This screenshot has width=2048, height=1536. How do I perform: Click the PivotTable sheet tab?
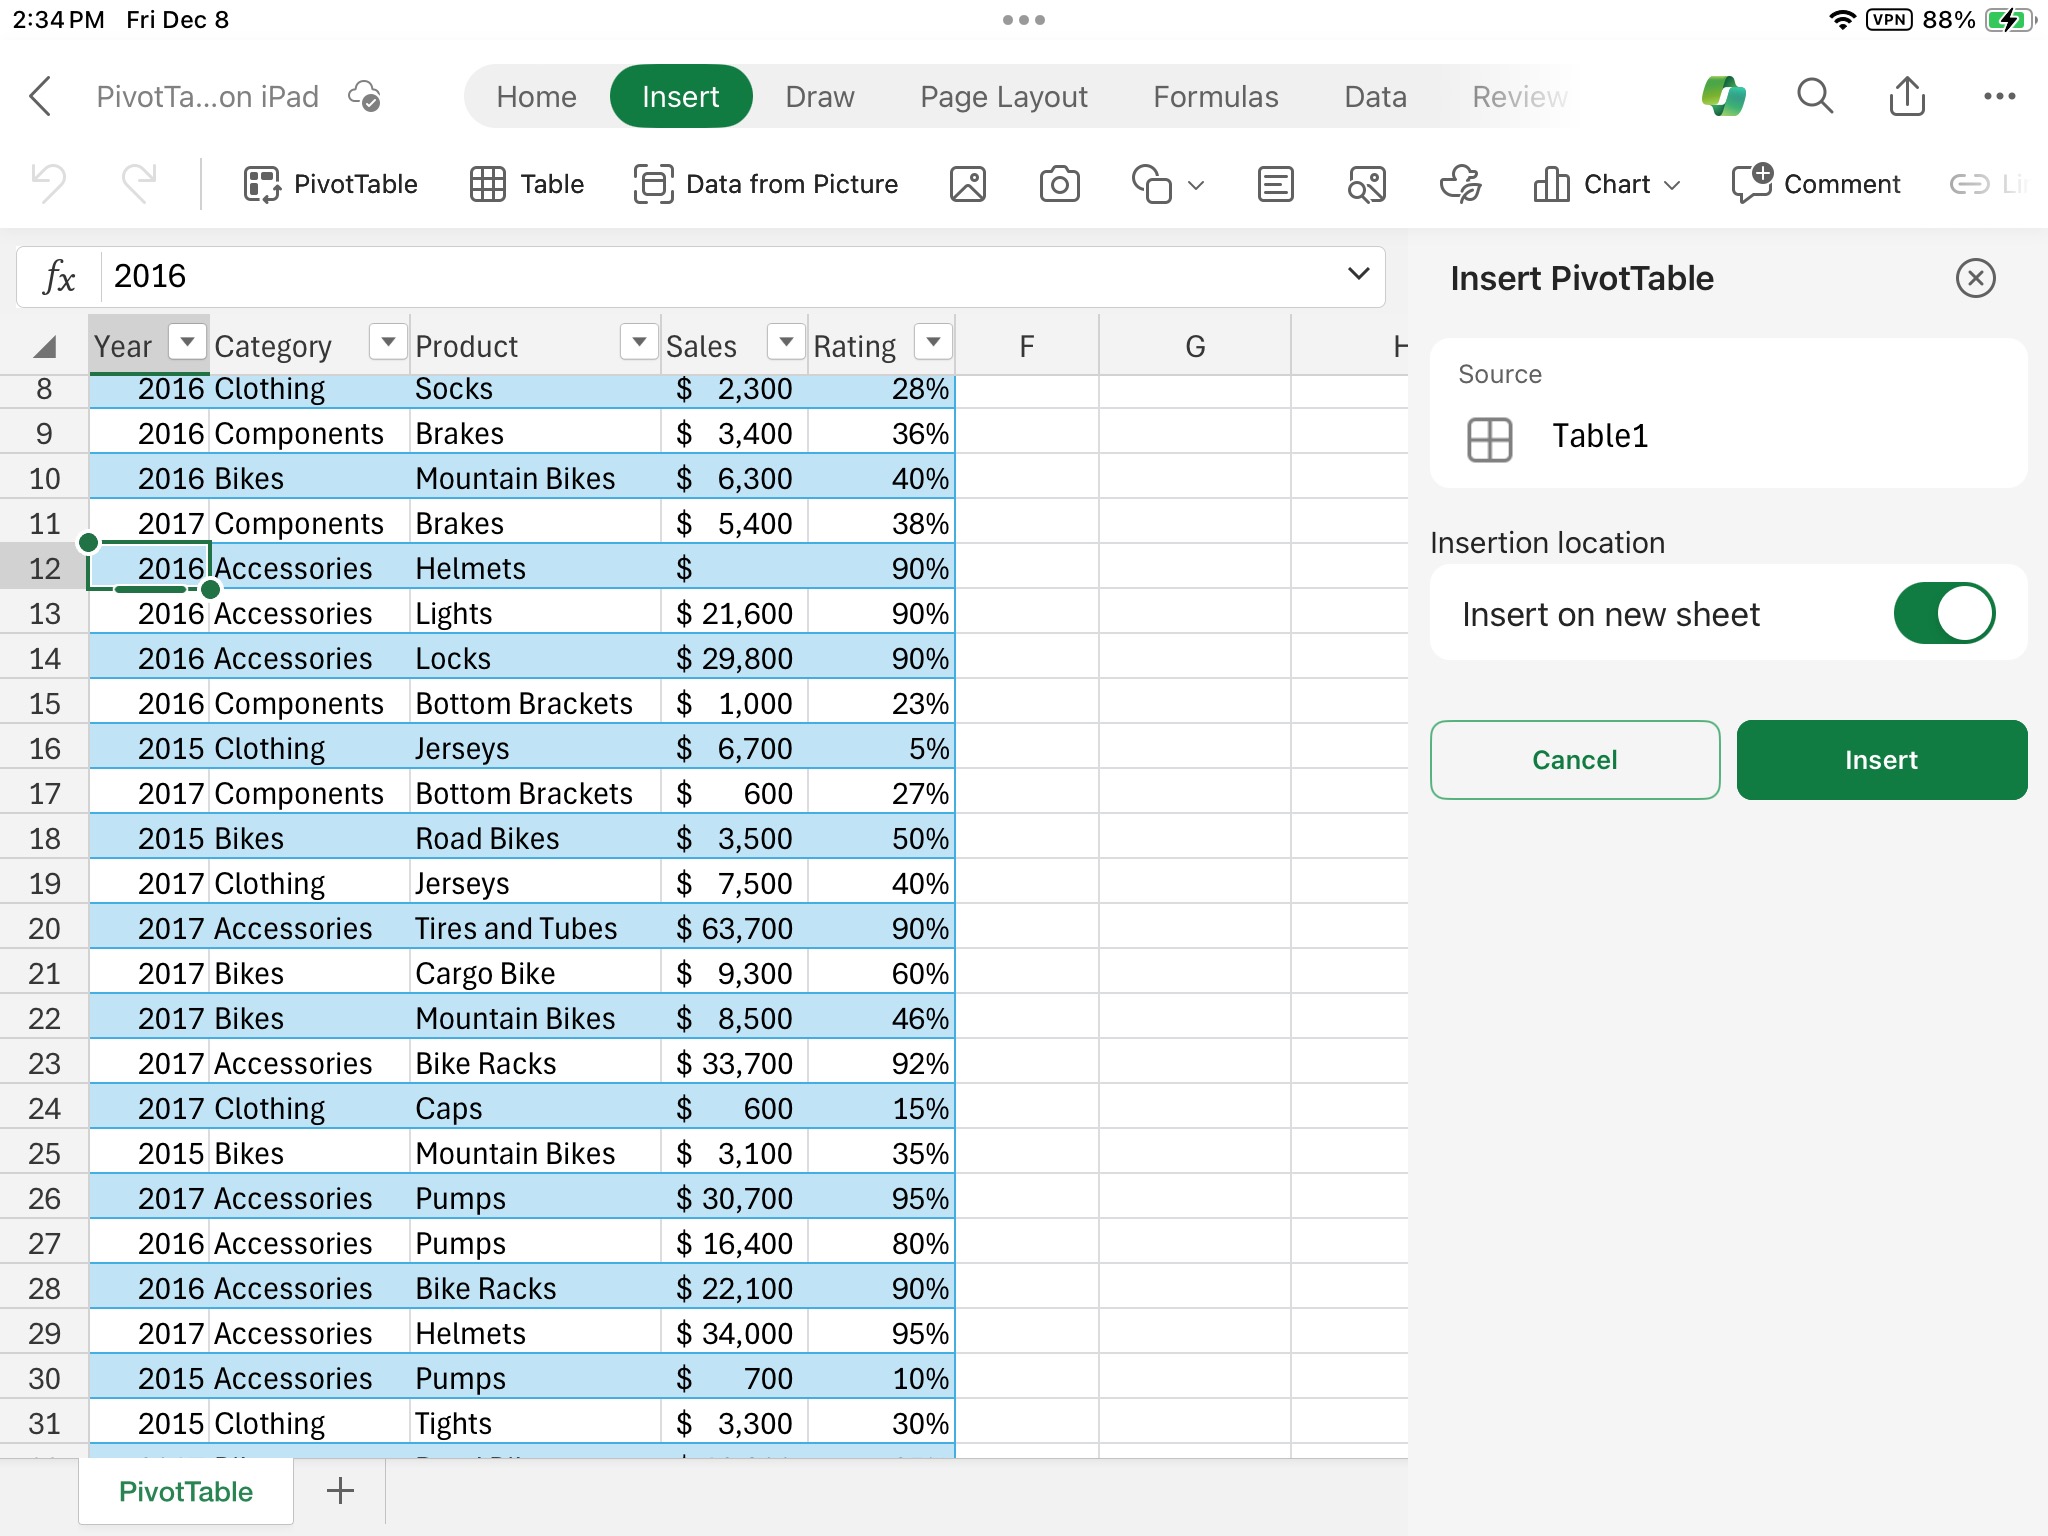pos(182,1492)
